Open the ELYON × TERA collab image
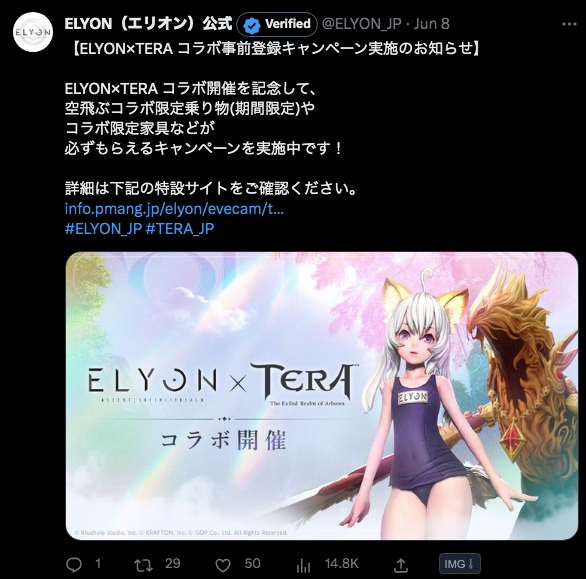Viewport: 586px width, 579px height. point(322,396)
